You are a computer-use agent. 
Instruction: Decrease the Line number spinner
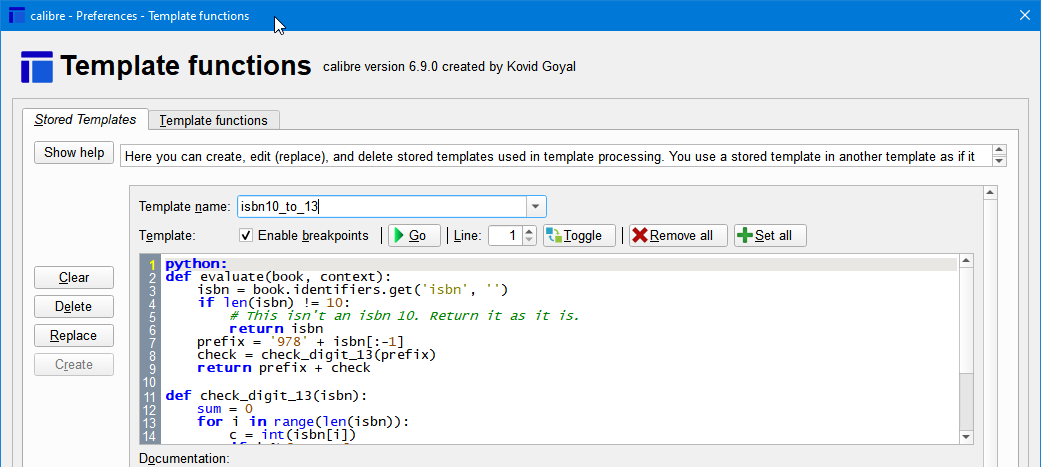pyautogui.click(x=530, y=241)
